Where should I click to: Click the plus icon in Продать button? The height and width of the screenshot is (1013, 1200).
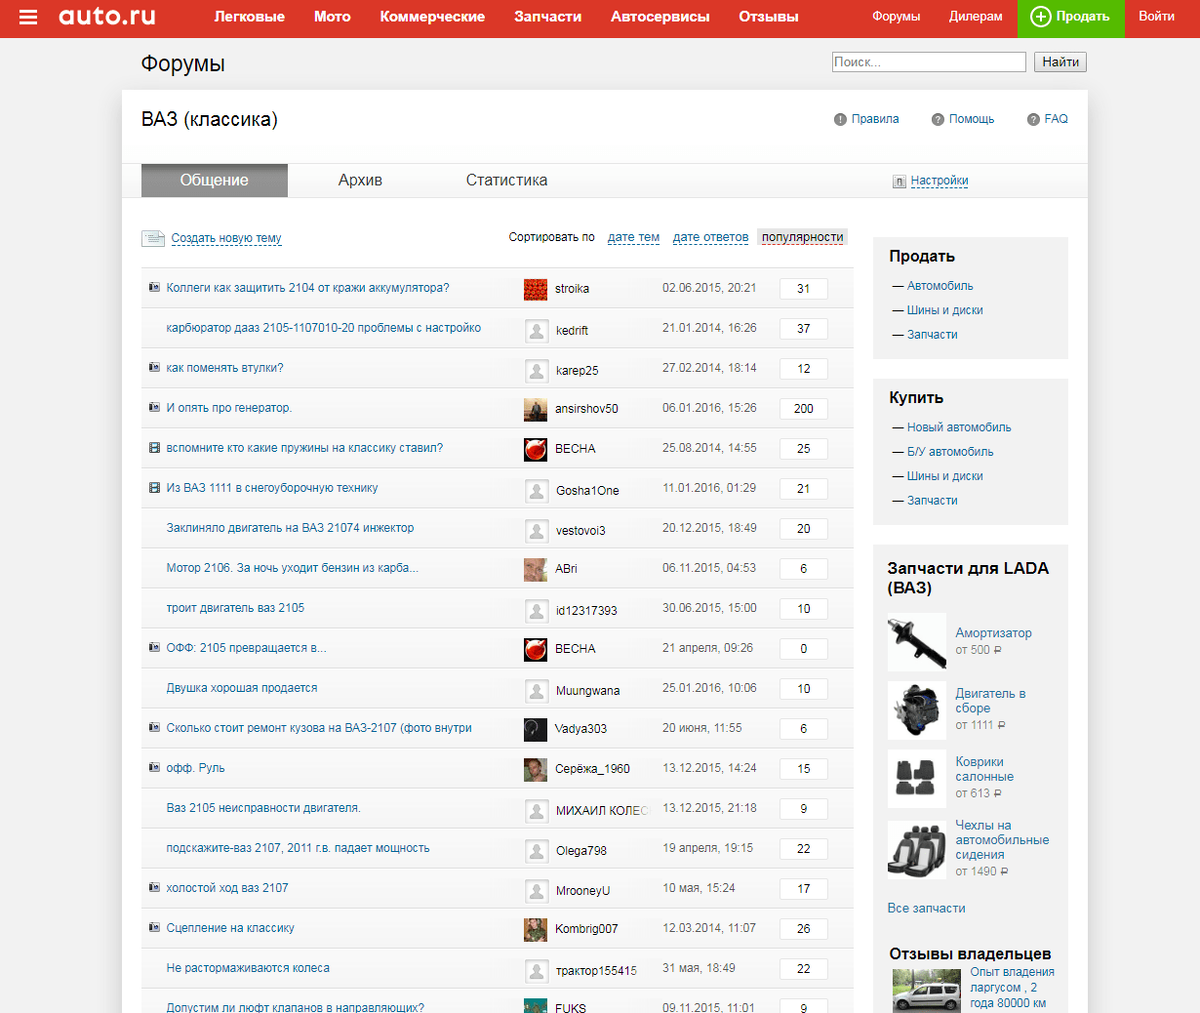coord(1041,17)
